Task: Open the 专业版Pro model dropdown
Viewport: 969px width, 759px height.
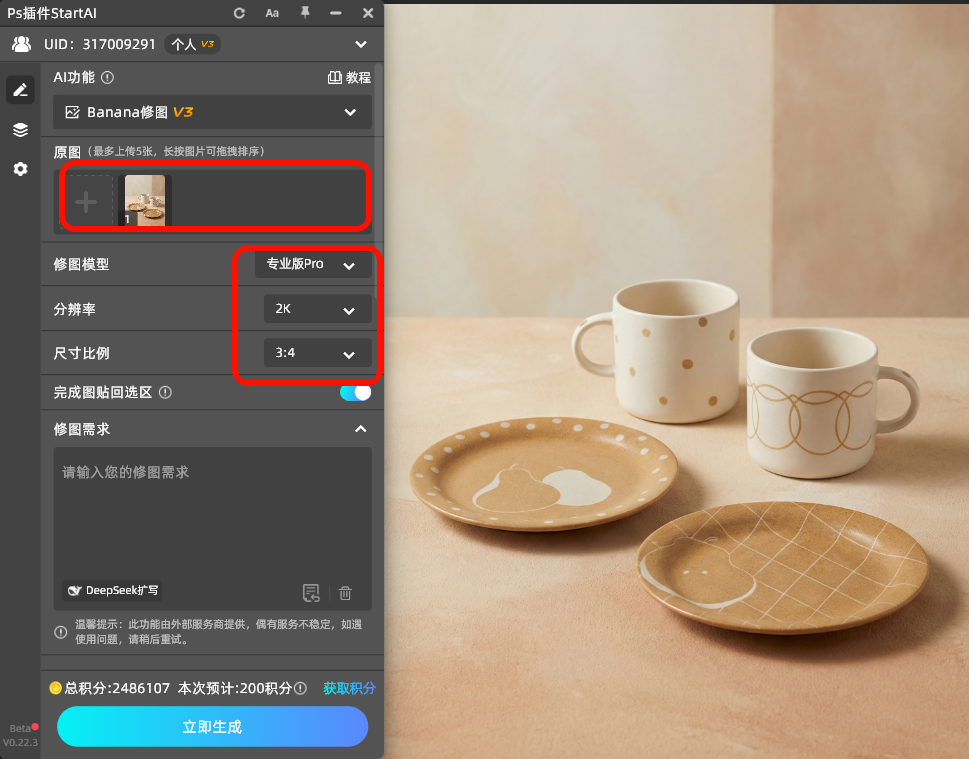Action: (312, 264)
